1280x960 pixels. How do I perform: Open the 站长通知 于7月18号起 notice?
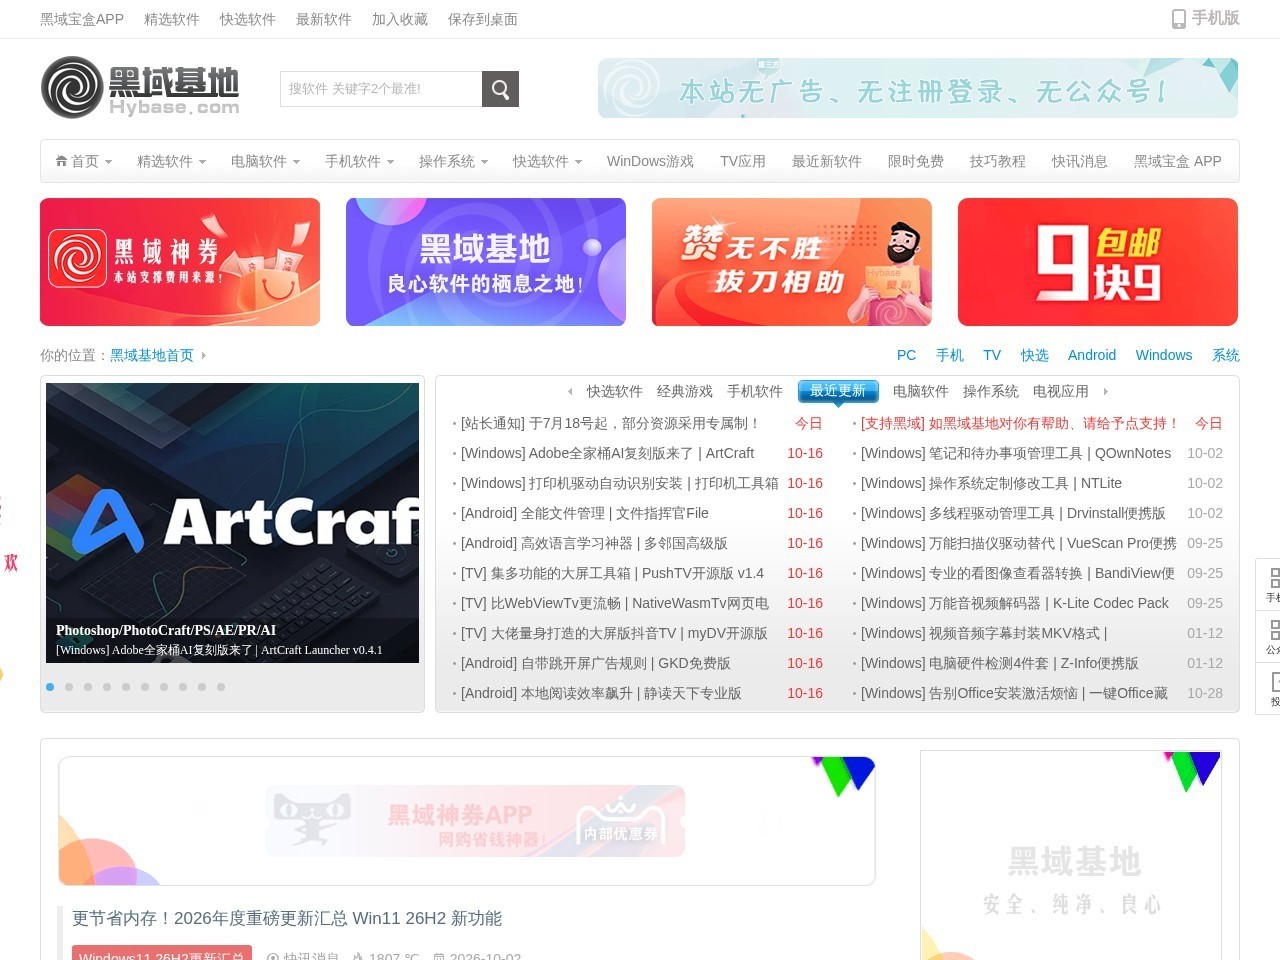pyautogui.click(x=611, y=423)
